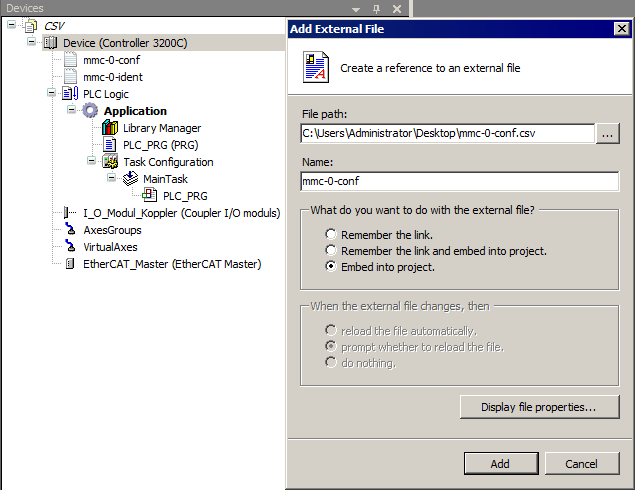Screen dimensions: 635x490
Task: Click the mmc-0-conf file icon
Action: (x=70, y=60)
